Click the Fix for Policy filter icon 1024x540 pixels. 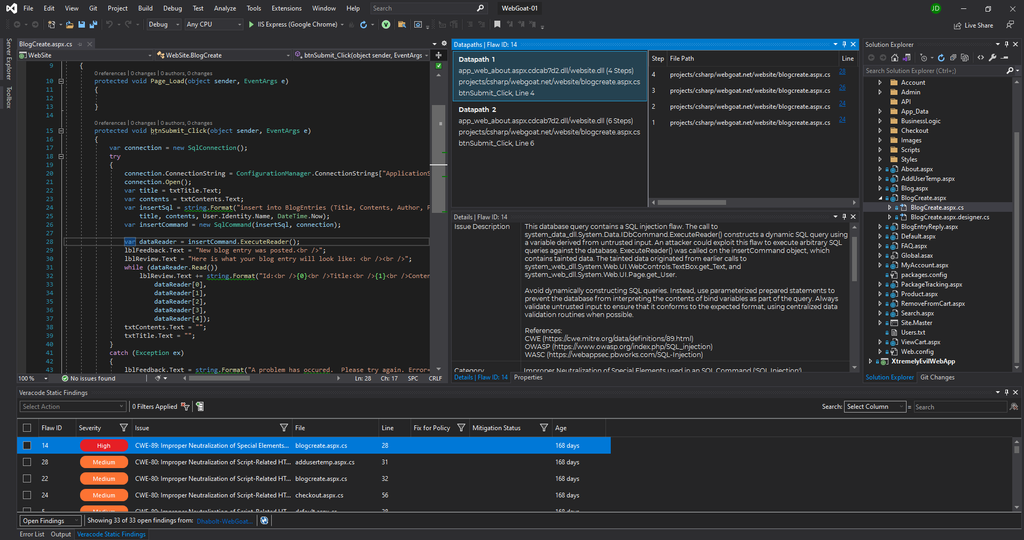(x=461, y=428)
